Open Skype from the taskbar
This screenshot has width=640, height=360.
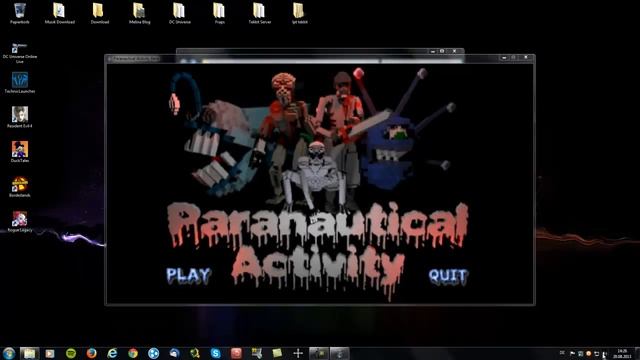[x=216, y=353]
